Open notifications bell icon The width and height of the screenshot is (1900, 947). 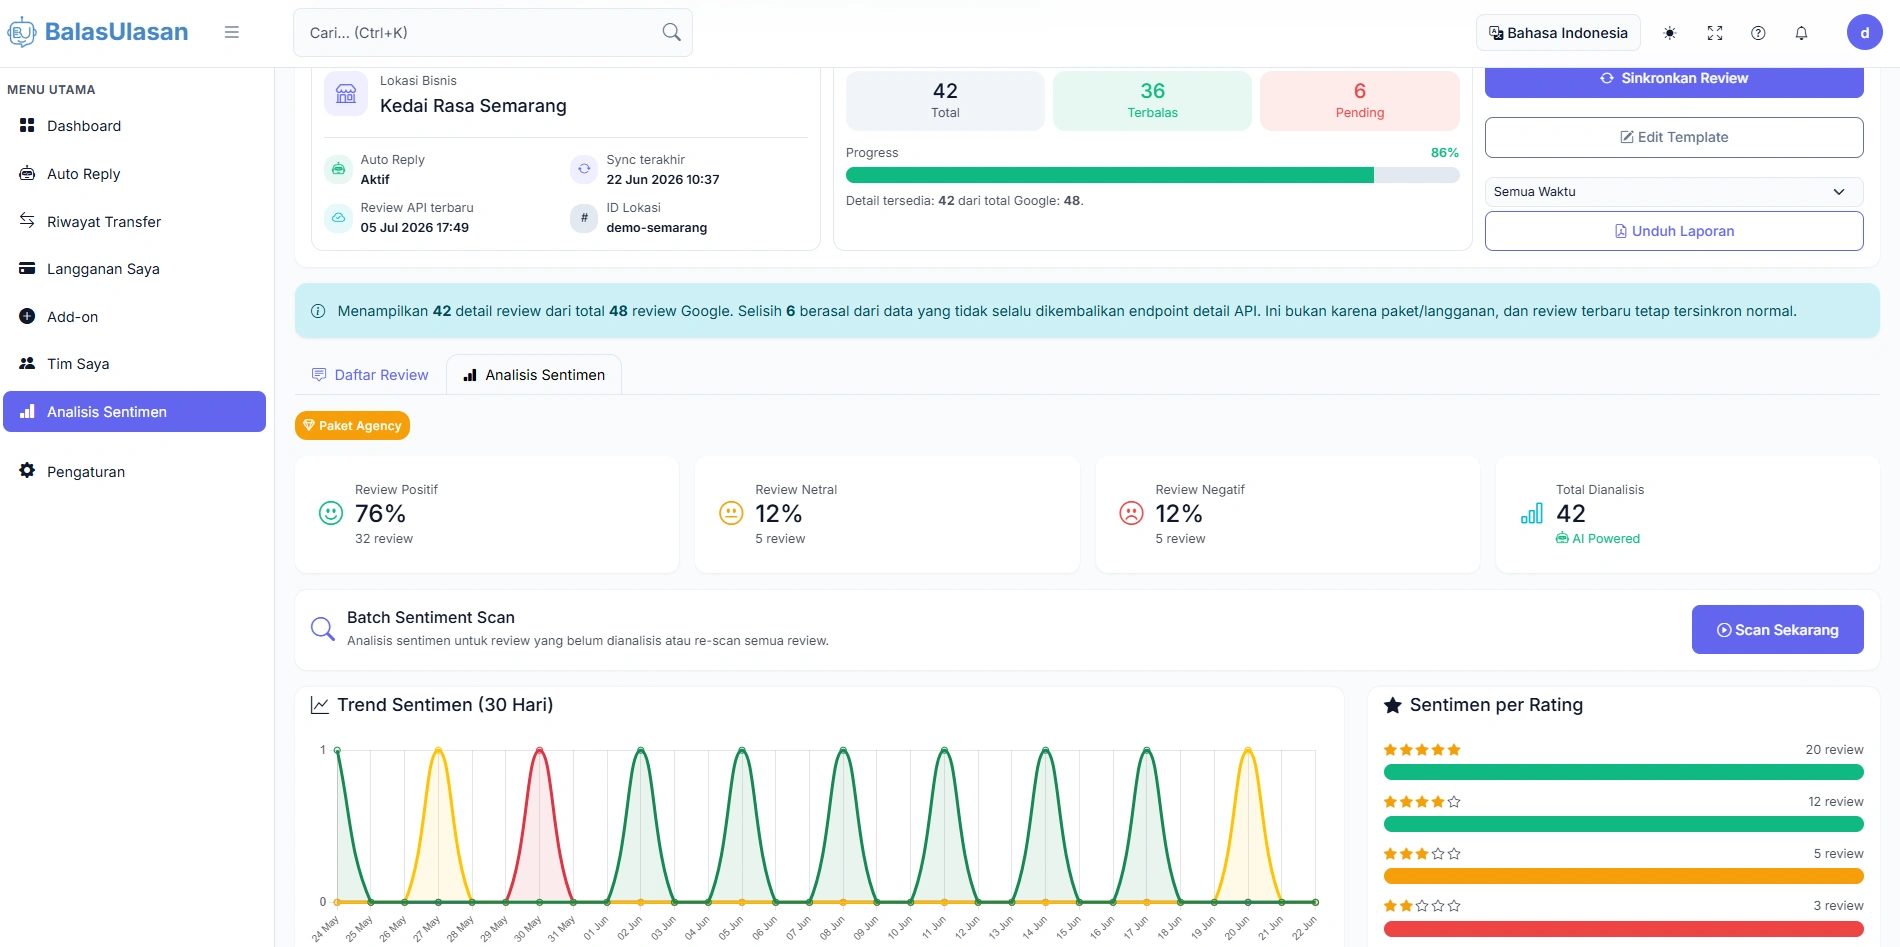point(1801,33)
